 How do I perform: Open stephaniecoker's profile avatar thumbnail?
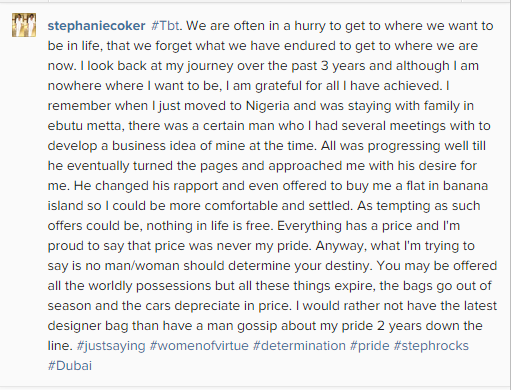pos(24,25)
